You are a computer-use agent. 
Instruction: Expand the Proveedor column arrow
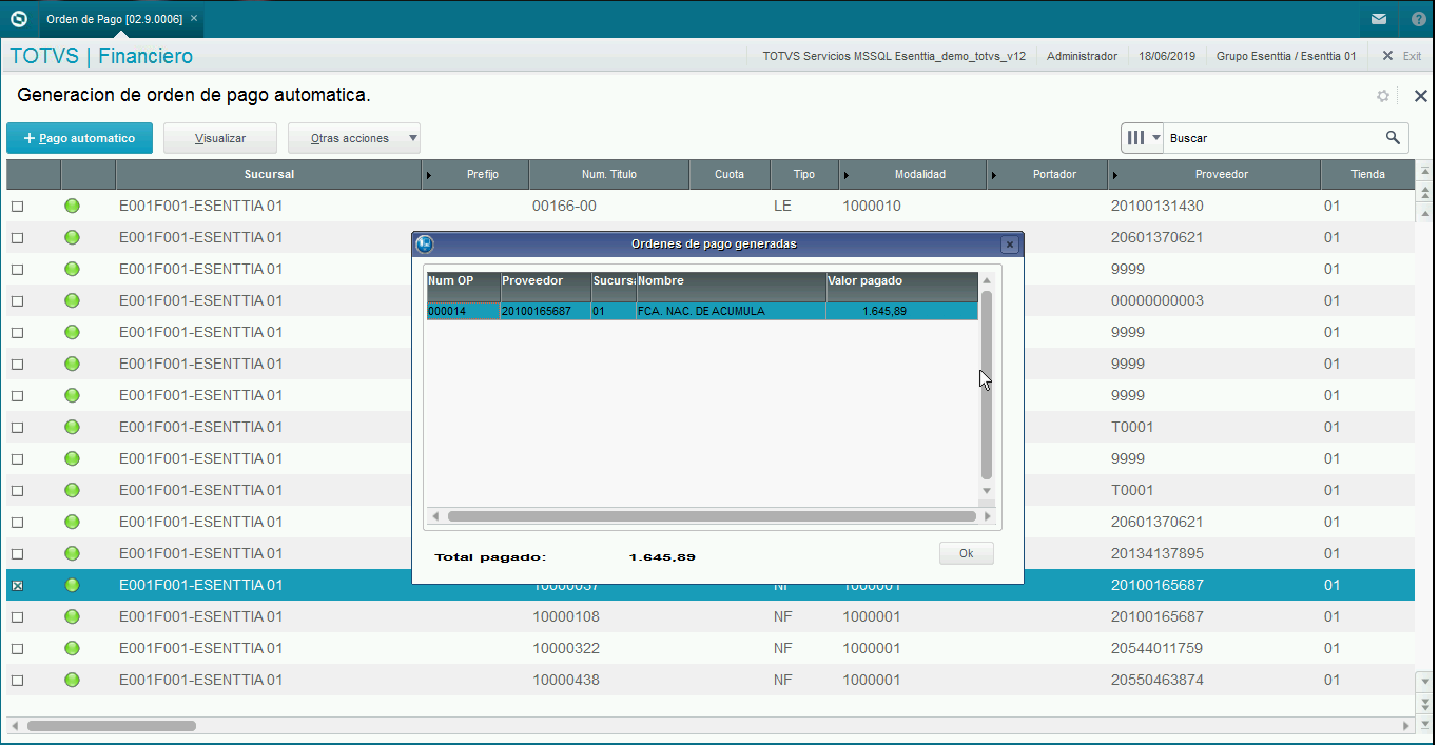pos(1114,175)
